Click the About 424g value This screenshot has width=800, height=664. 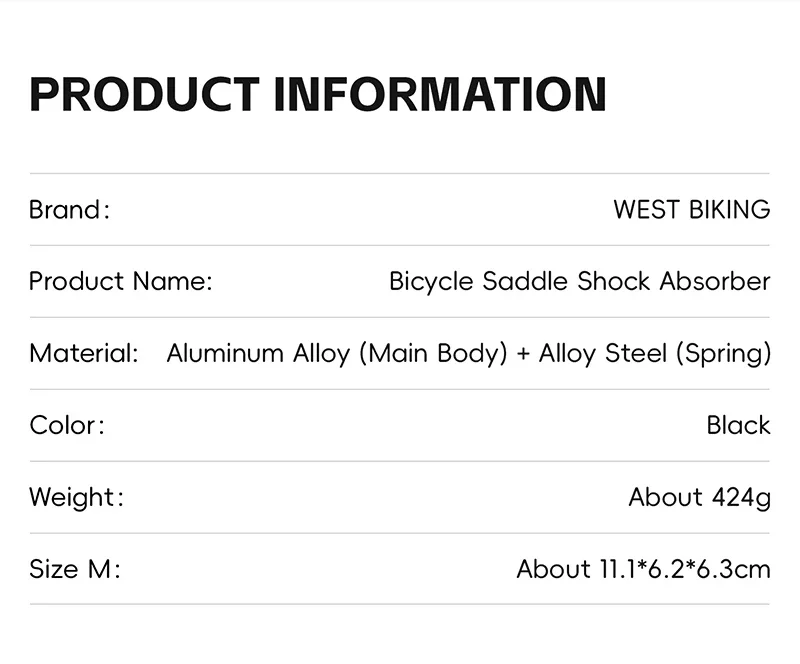click(699, 498)
